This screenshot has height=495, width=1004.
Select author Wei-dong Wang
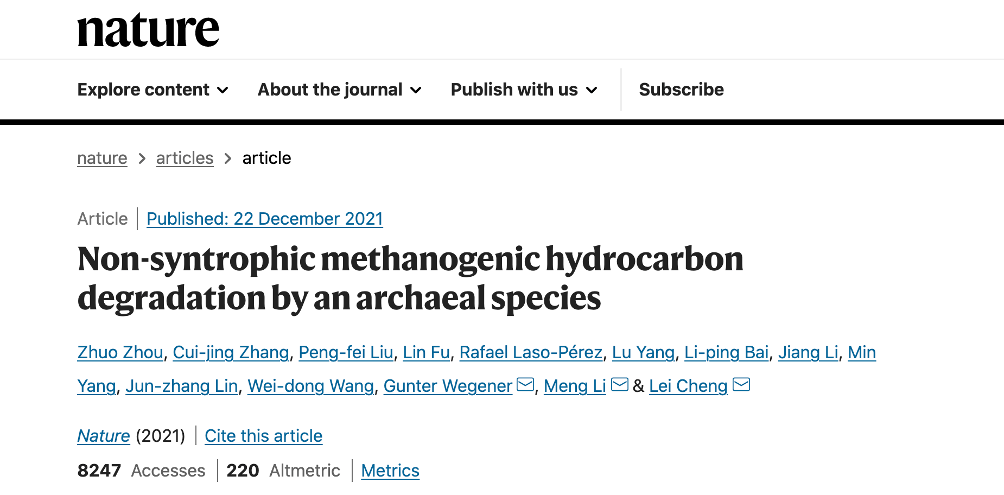tap(311, 386)
